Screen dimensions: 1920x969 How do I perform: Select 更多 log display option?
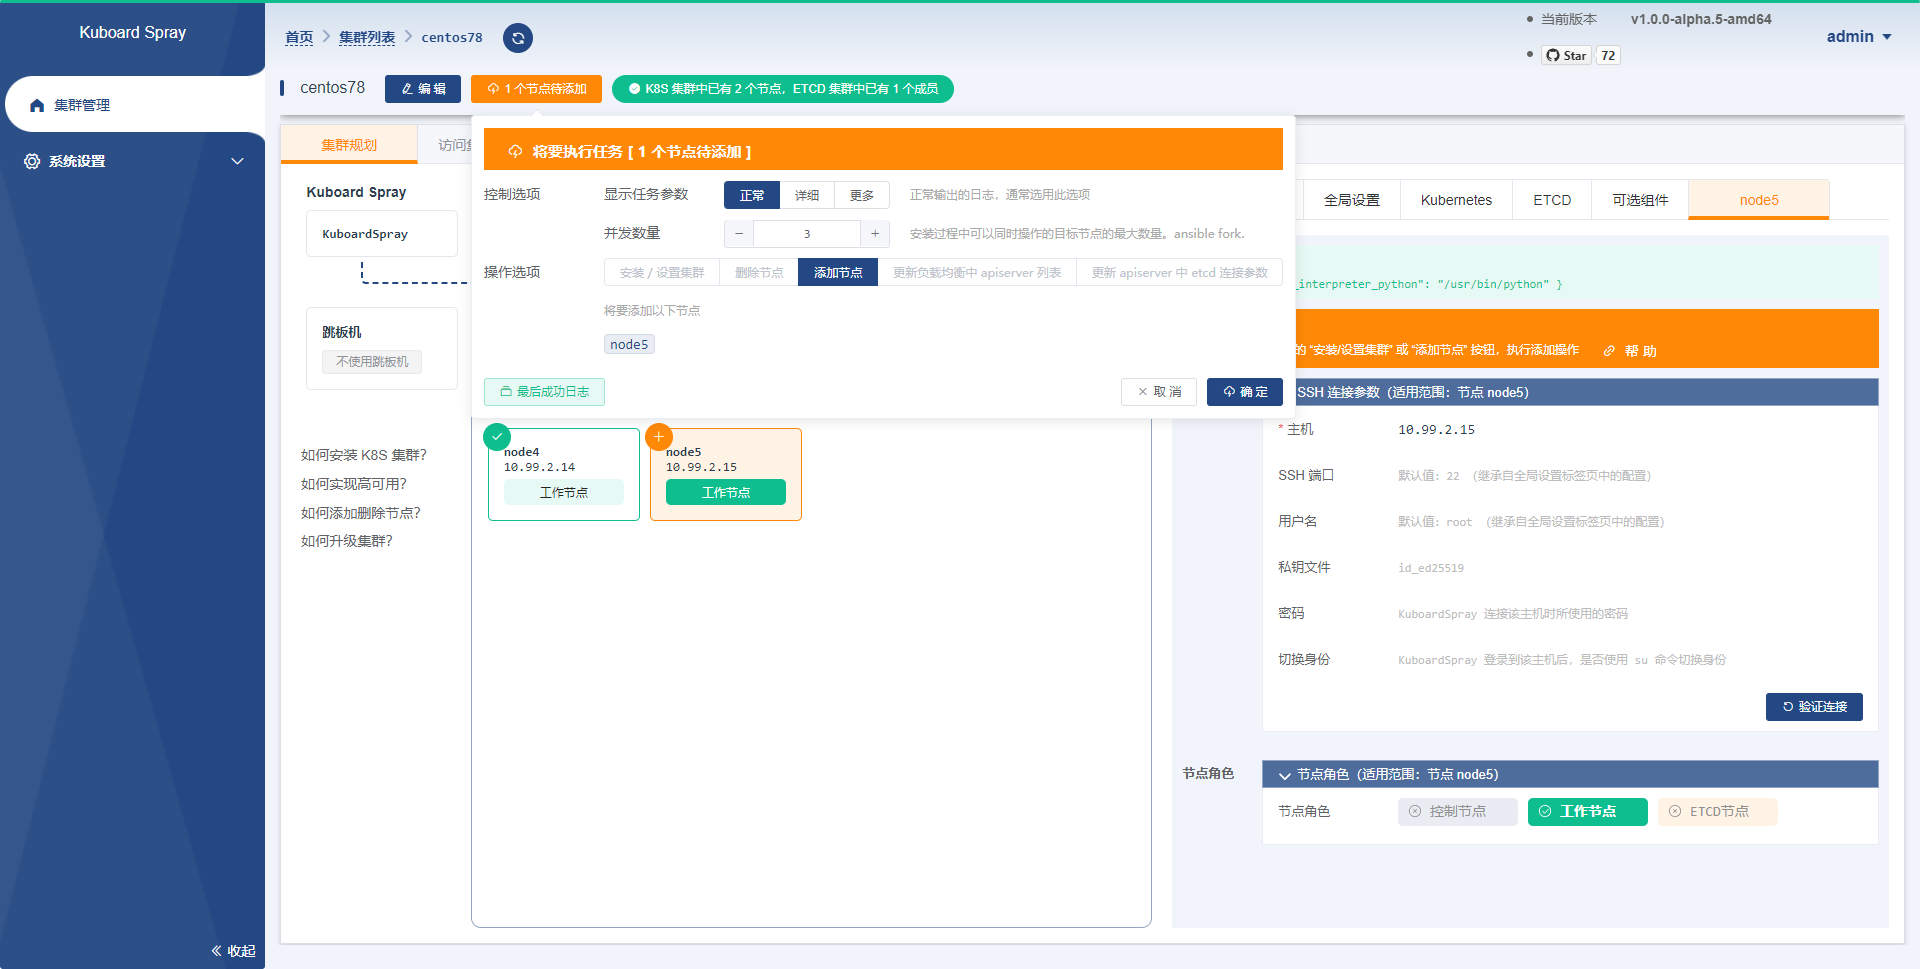[x=862, y=195]
